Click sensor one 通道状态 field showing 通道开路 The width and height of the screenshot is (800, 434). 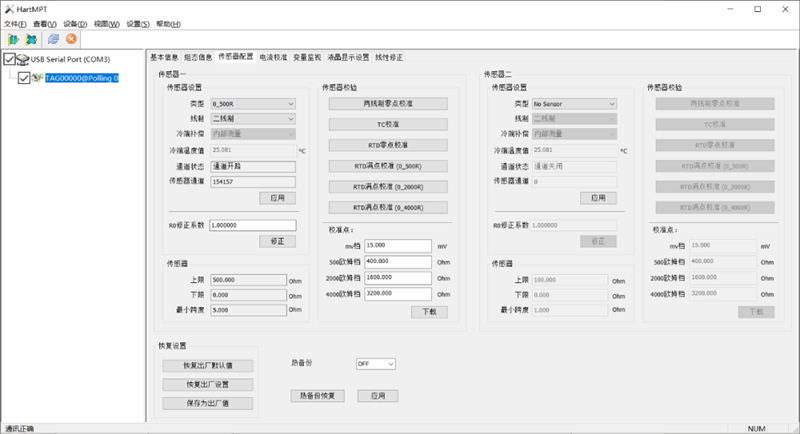253,167
